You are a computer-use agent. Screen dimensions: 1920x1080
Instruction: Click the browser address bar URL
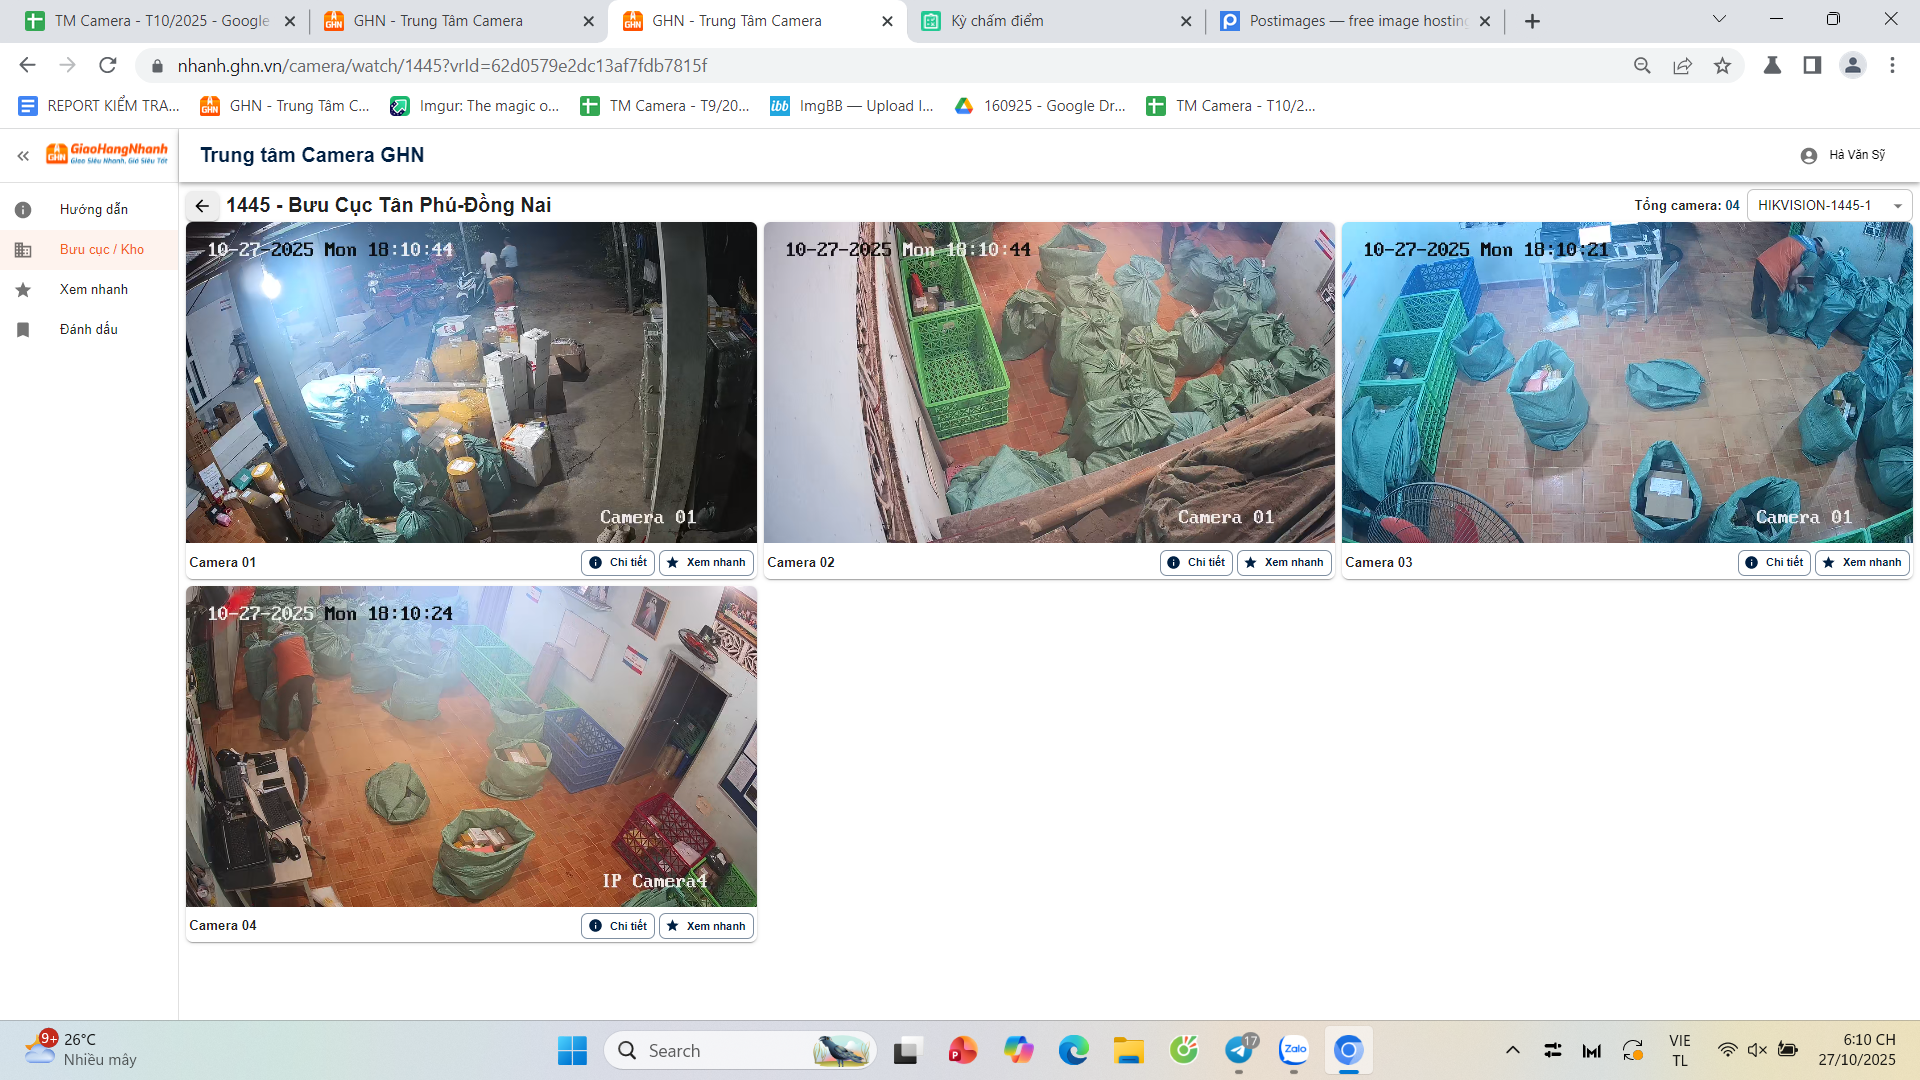pyautogui.click(x=442, y=66)
